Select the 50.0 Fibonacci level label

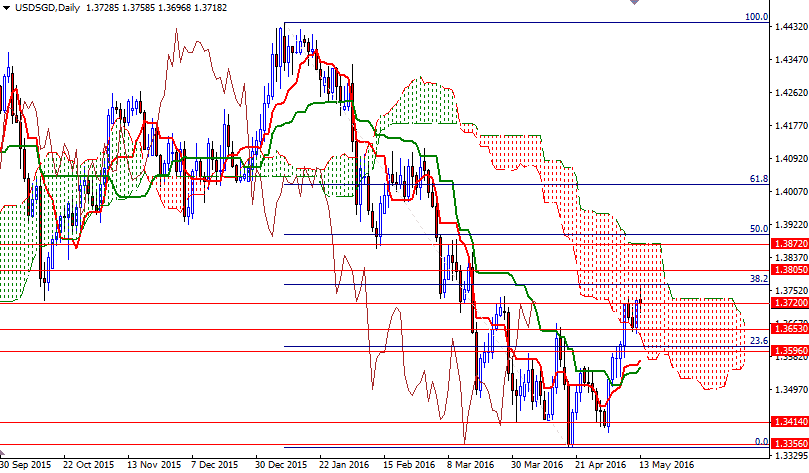[758, 229]
